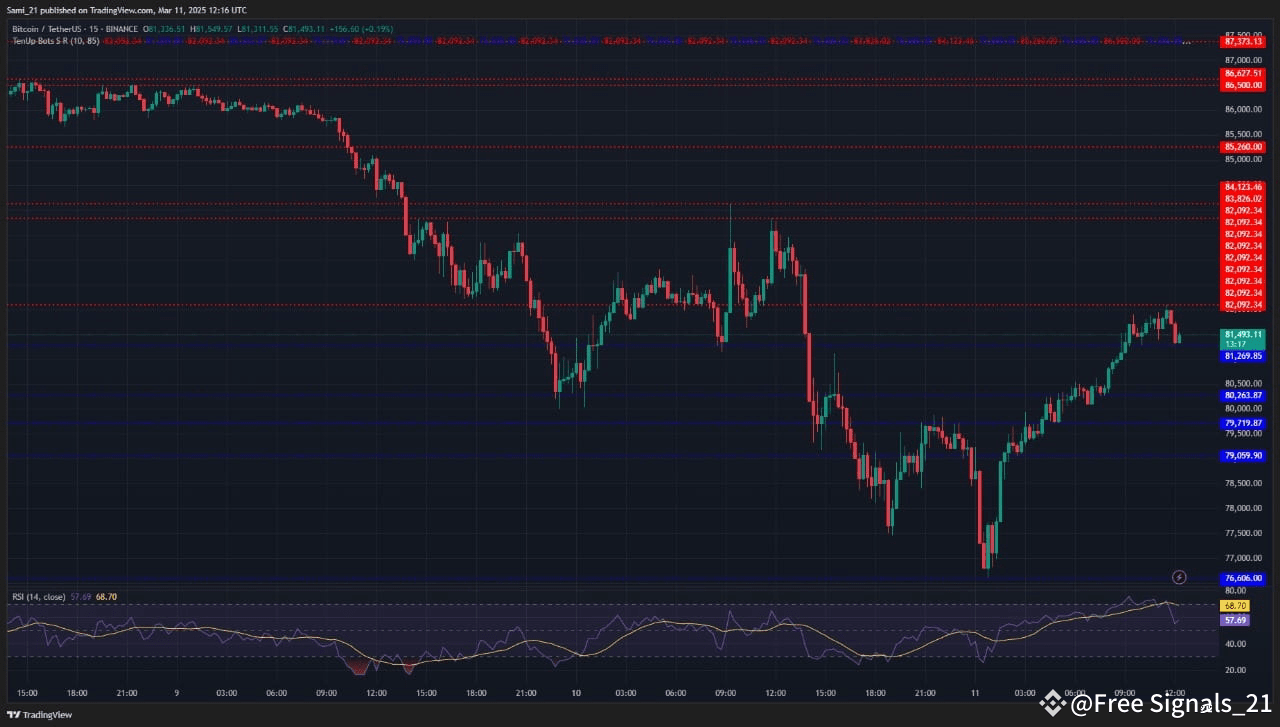
Task: Select the RSI (14, close) indicator legend
Action: point(38,597)
